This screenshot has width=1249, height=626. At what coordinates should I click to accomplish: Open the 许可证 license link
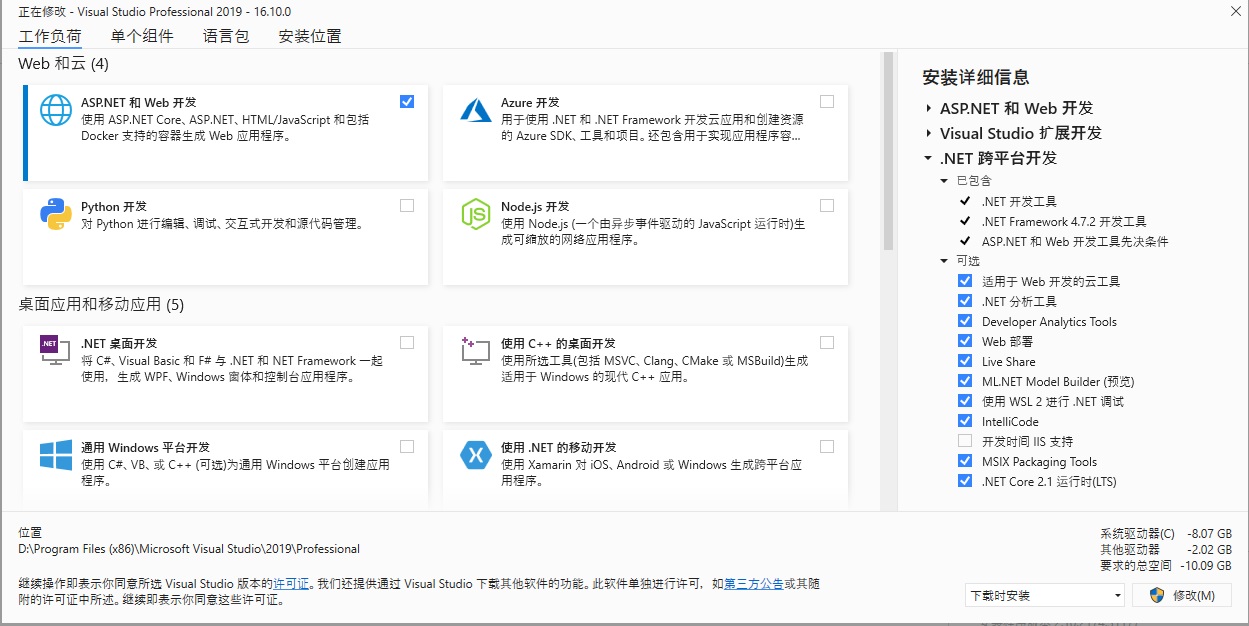click(291, 584)
